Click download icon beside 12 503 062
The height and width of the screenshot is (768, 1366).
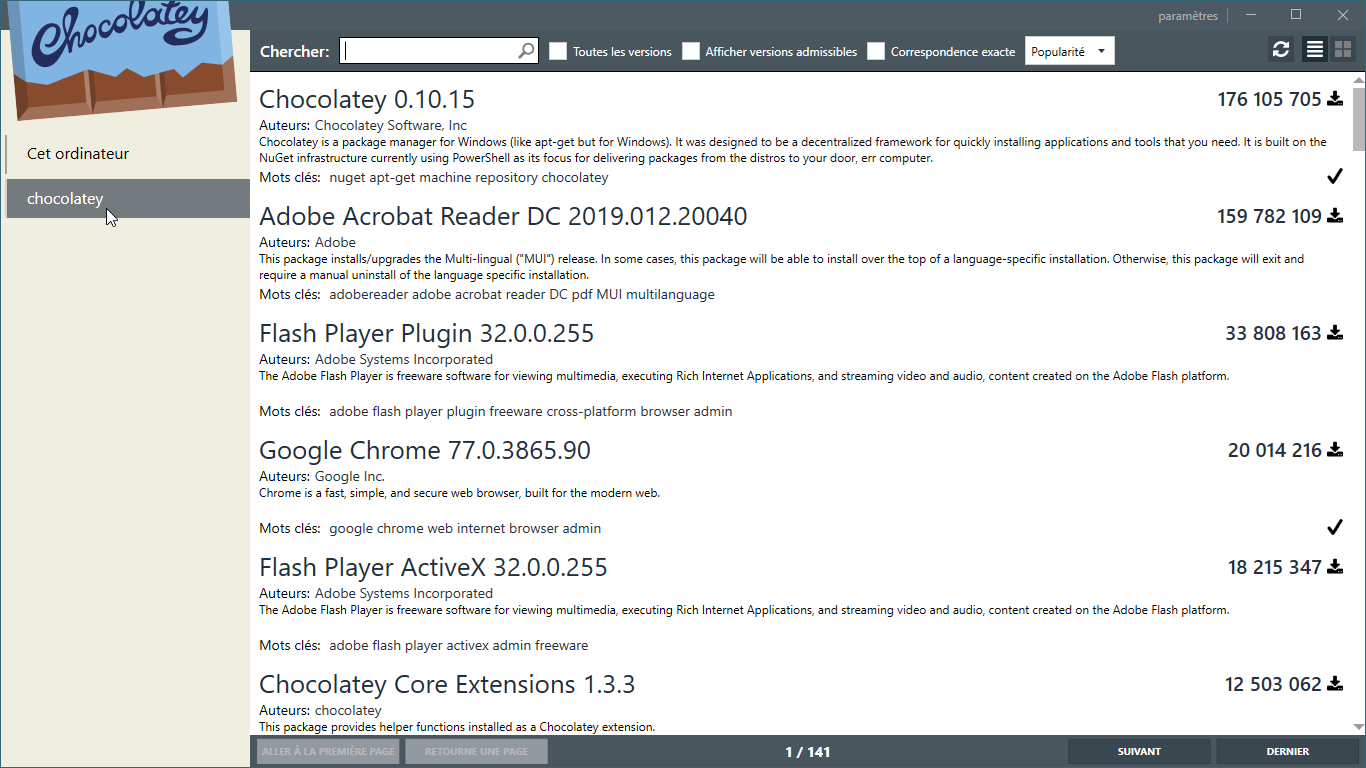tap(1335, 684)
